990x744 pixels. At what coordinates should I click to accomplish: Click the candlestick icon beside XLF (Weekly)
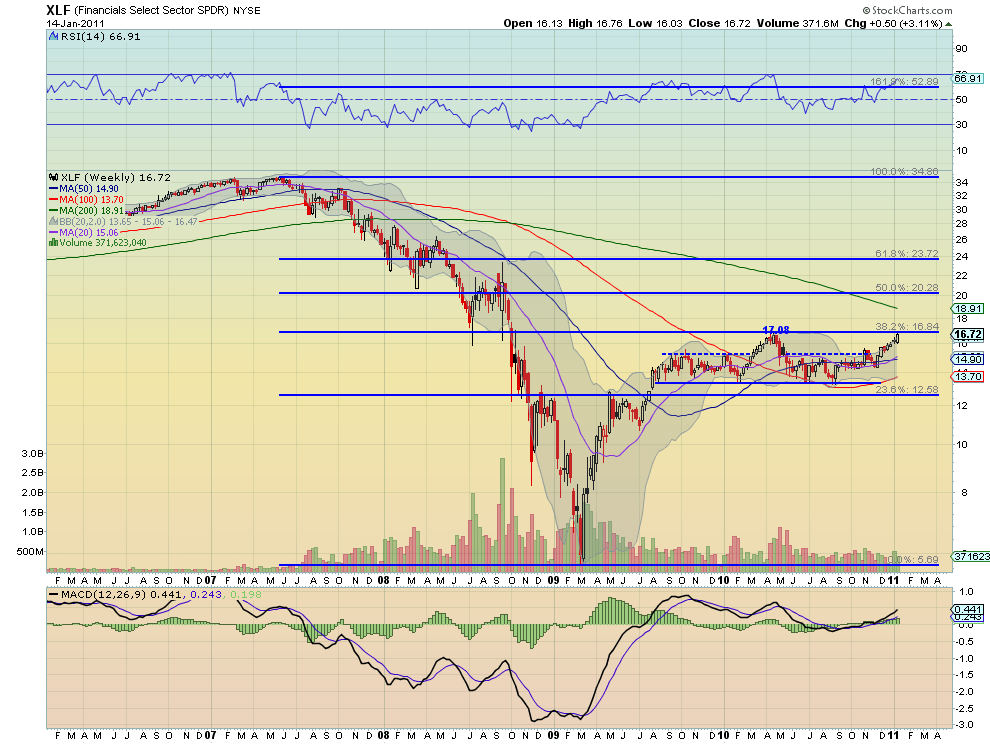pyautogui.click(x=54, y=177)
